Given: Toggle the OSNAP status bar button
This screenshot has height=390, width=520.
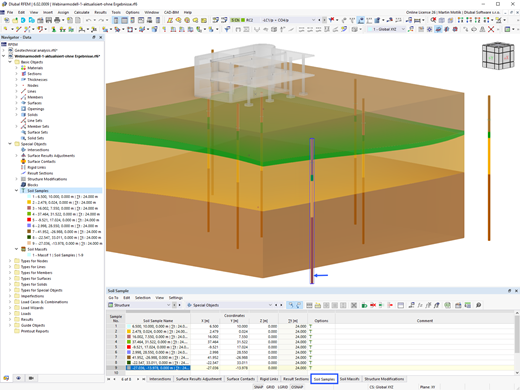Looking at the screenshot, I should point(297,387).
